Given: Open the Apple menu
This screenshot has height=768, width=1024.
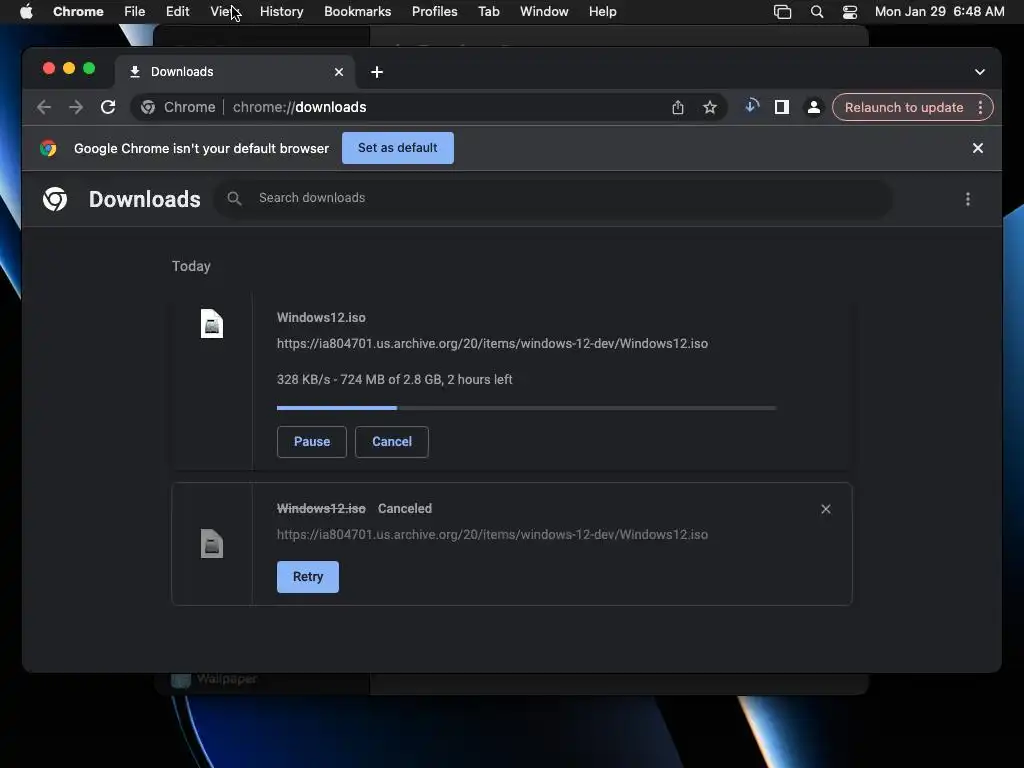Looking at the screenshot, I should 26,11.
